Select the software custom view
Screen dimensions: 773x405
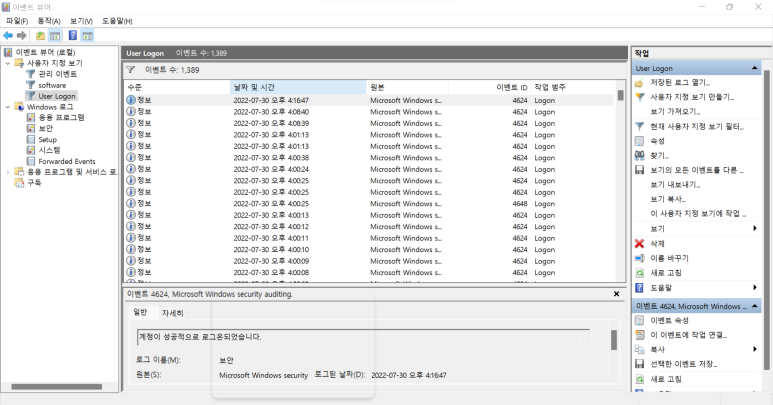52,85
